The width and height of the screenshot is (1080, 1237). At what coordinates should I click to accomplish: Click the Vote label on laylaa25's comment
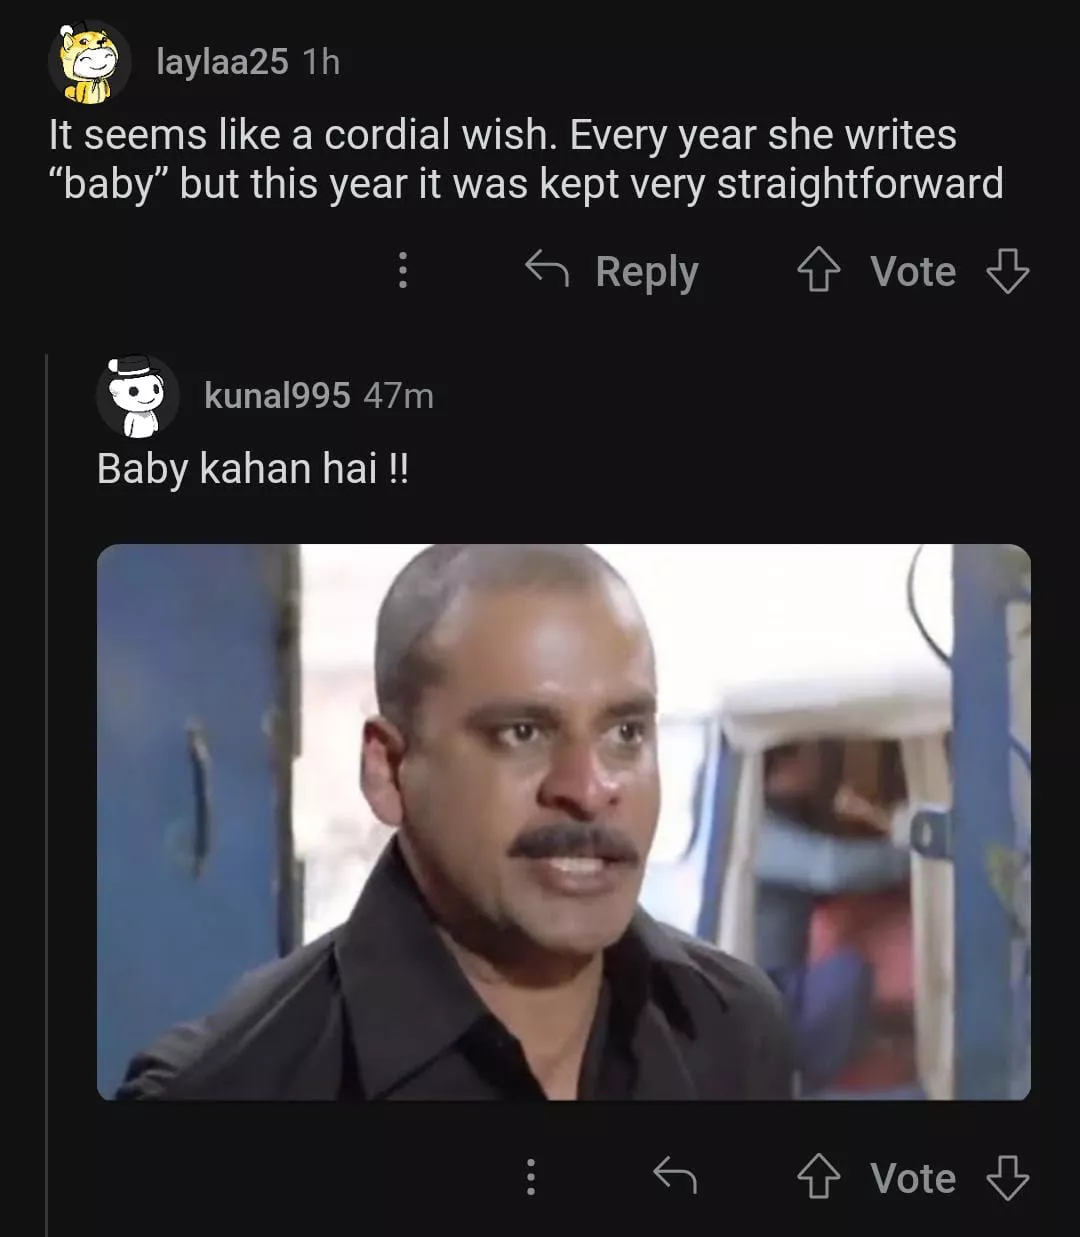coord(912,271)
